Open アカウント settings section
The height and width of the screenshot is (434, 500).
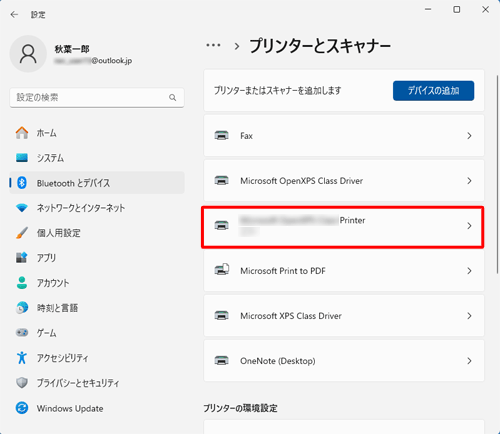point(97,283)
